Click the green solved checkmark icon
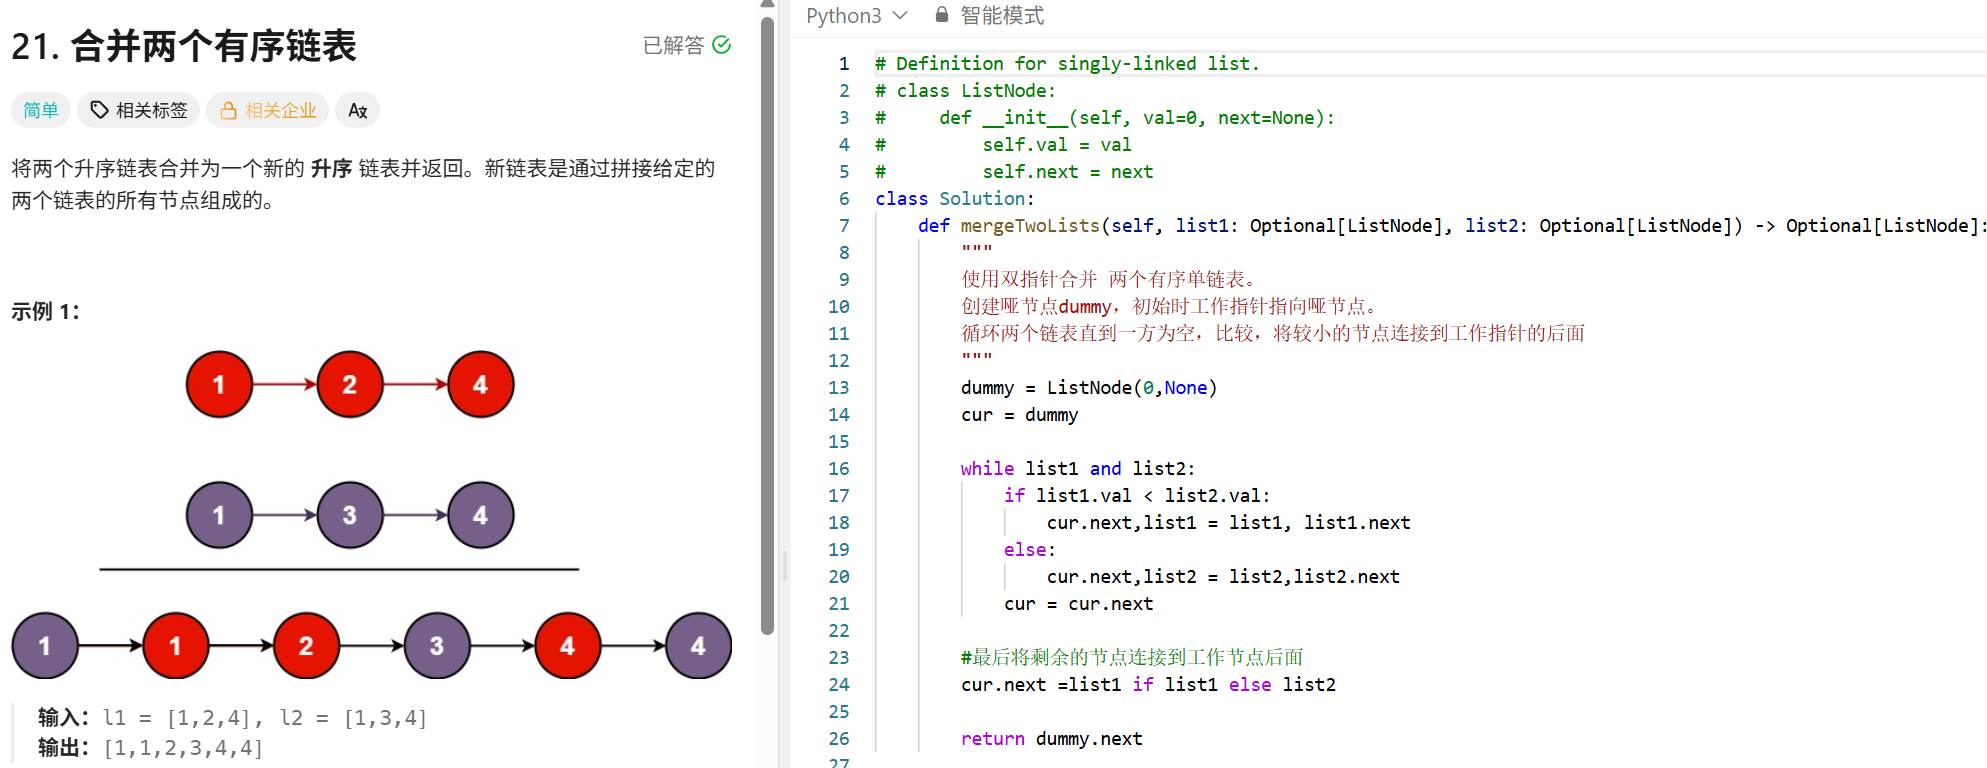This screenshot has width=1987, height=768. pyautogui.click(x=722, y=45)
